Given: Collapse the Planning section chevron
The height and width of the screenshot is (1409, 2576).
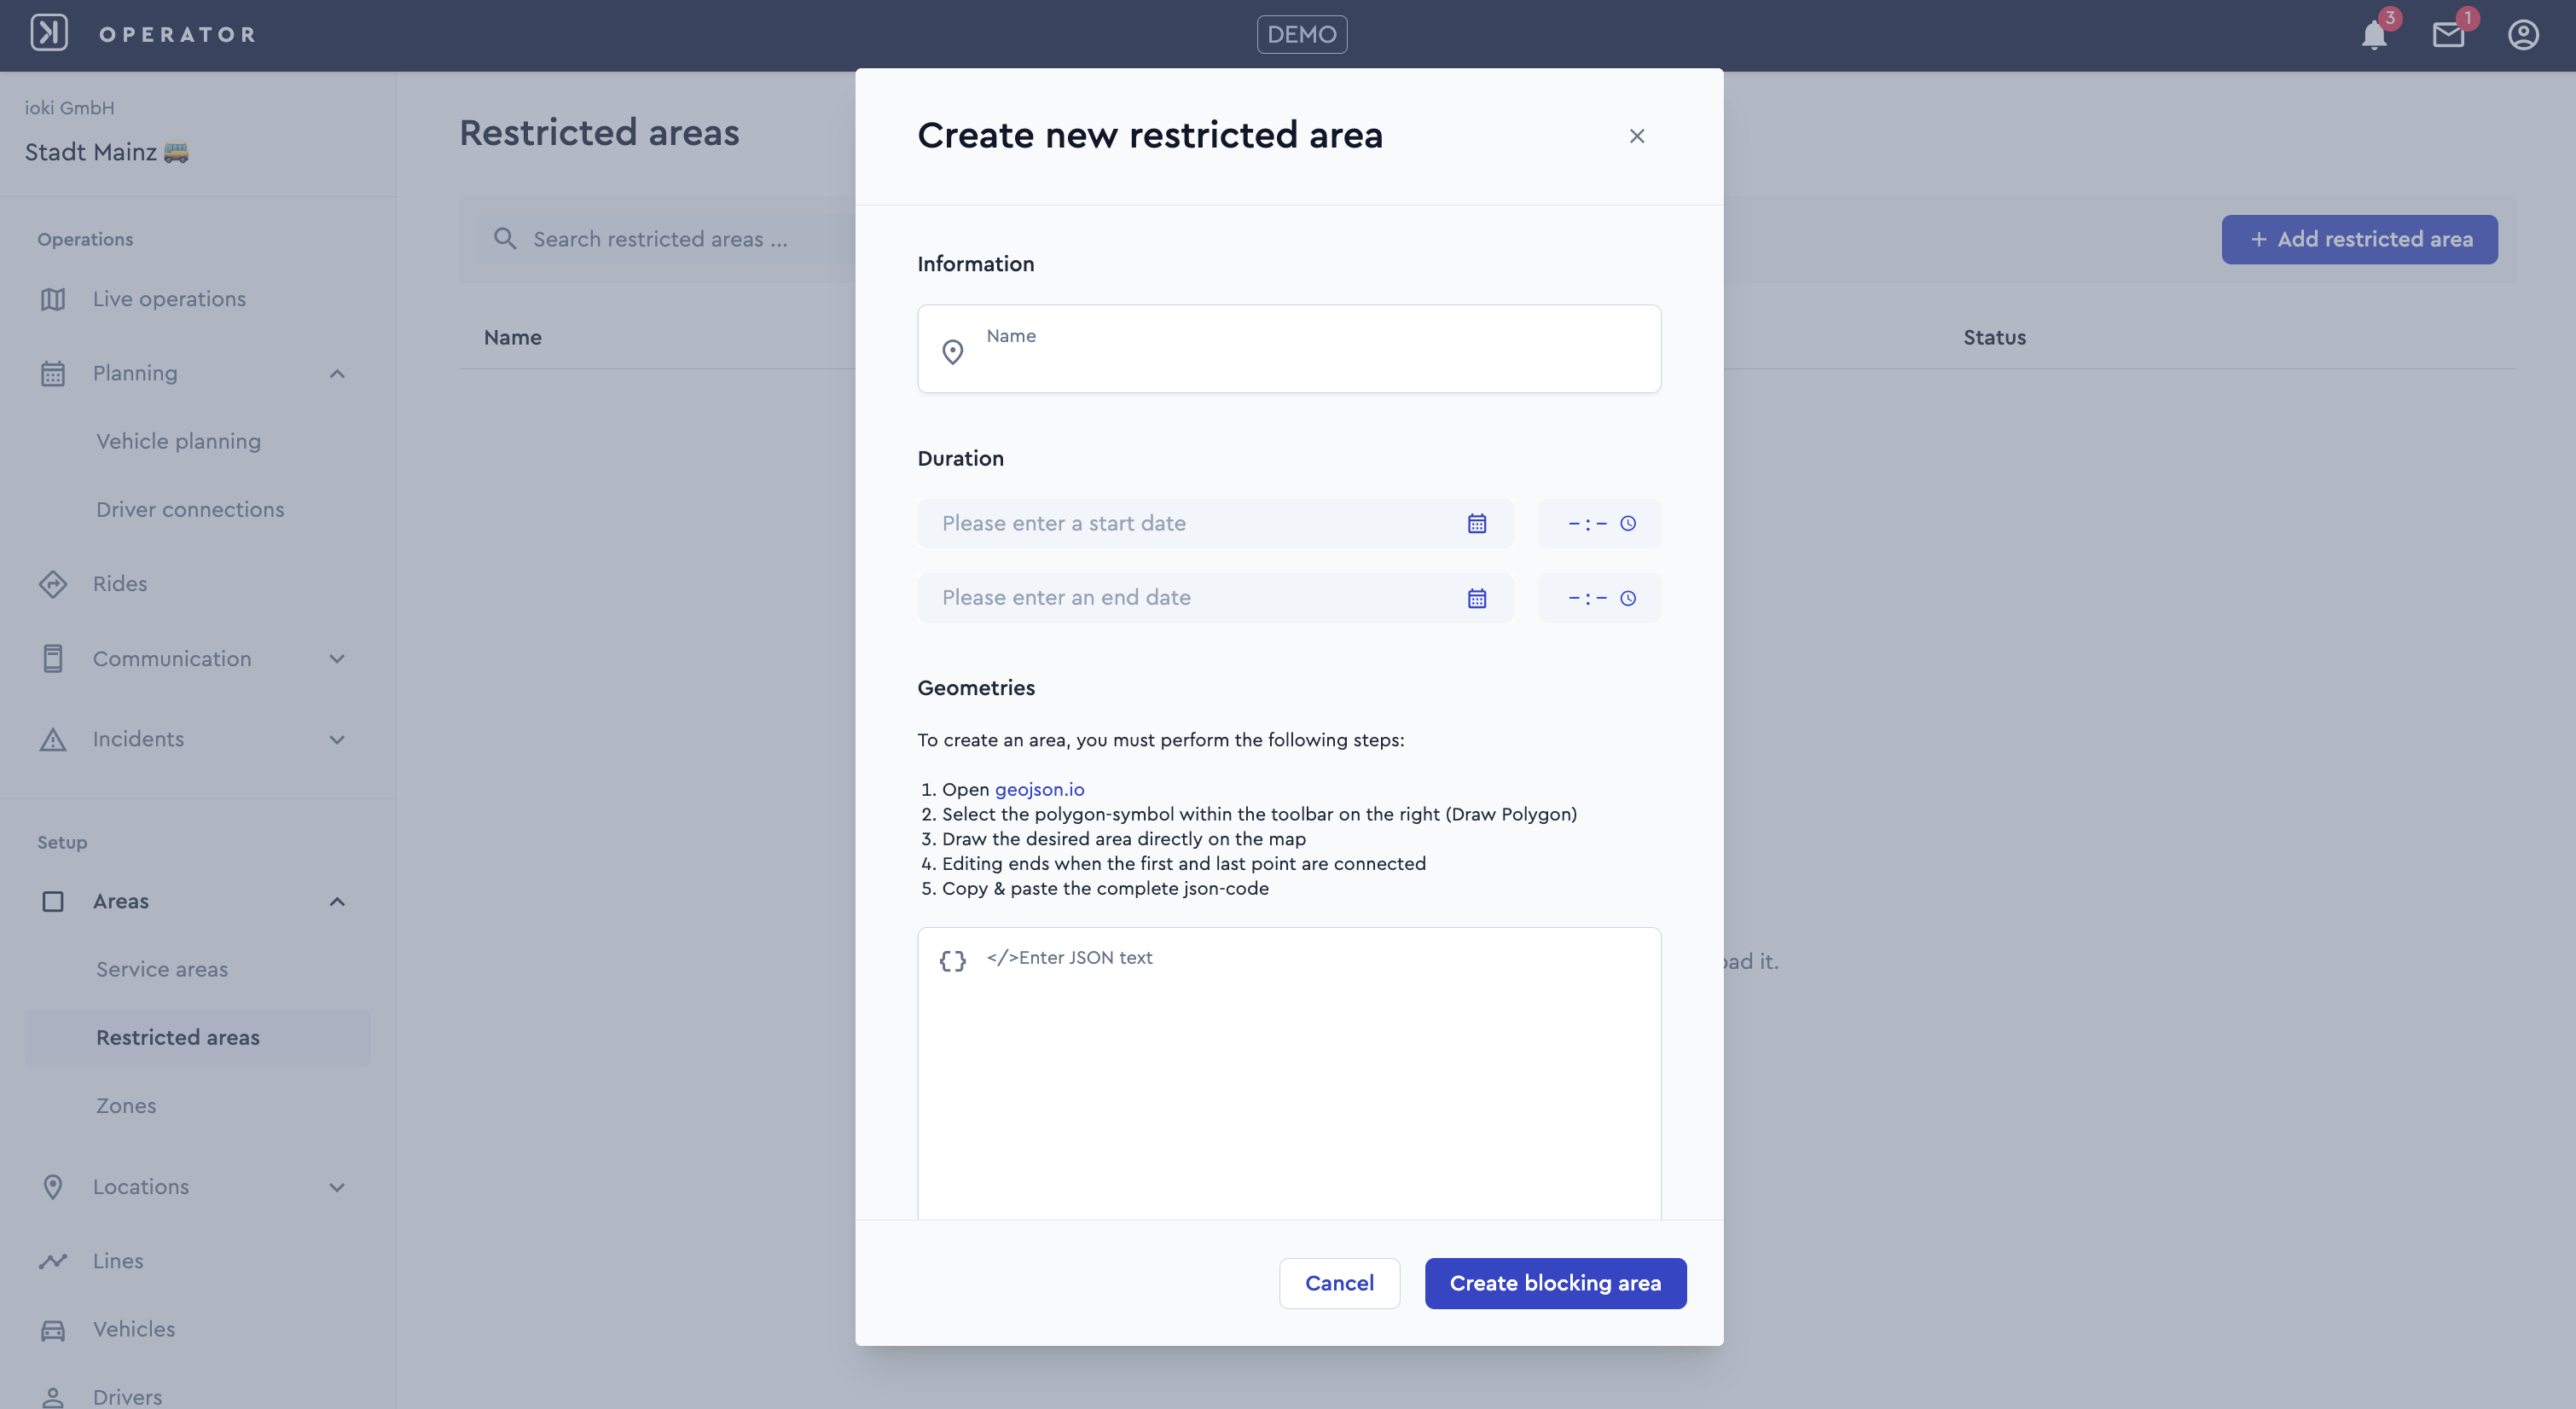Looking at the screenshot, I should [x=337, y=374].
